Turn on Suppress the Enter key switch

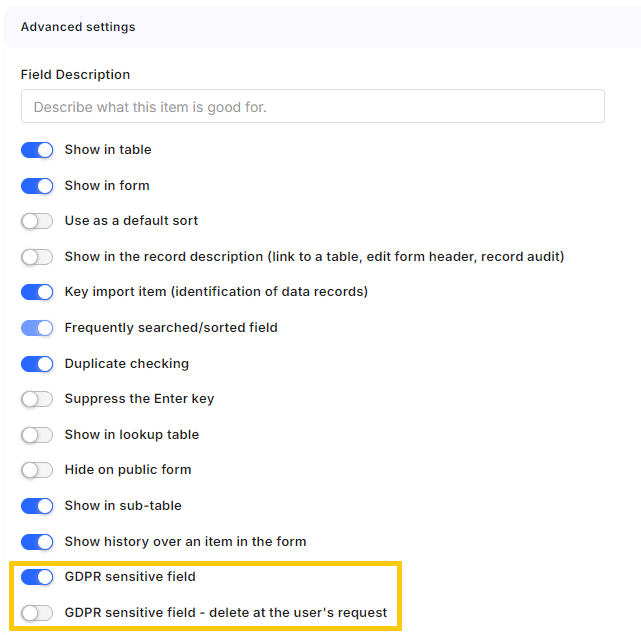[37, 399]
